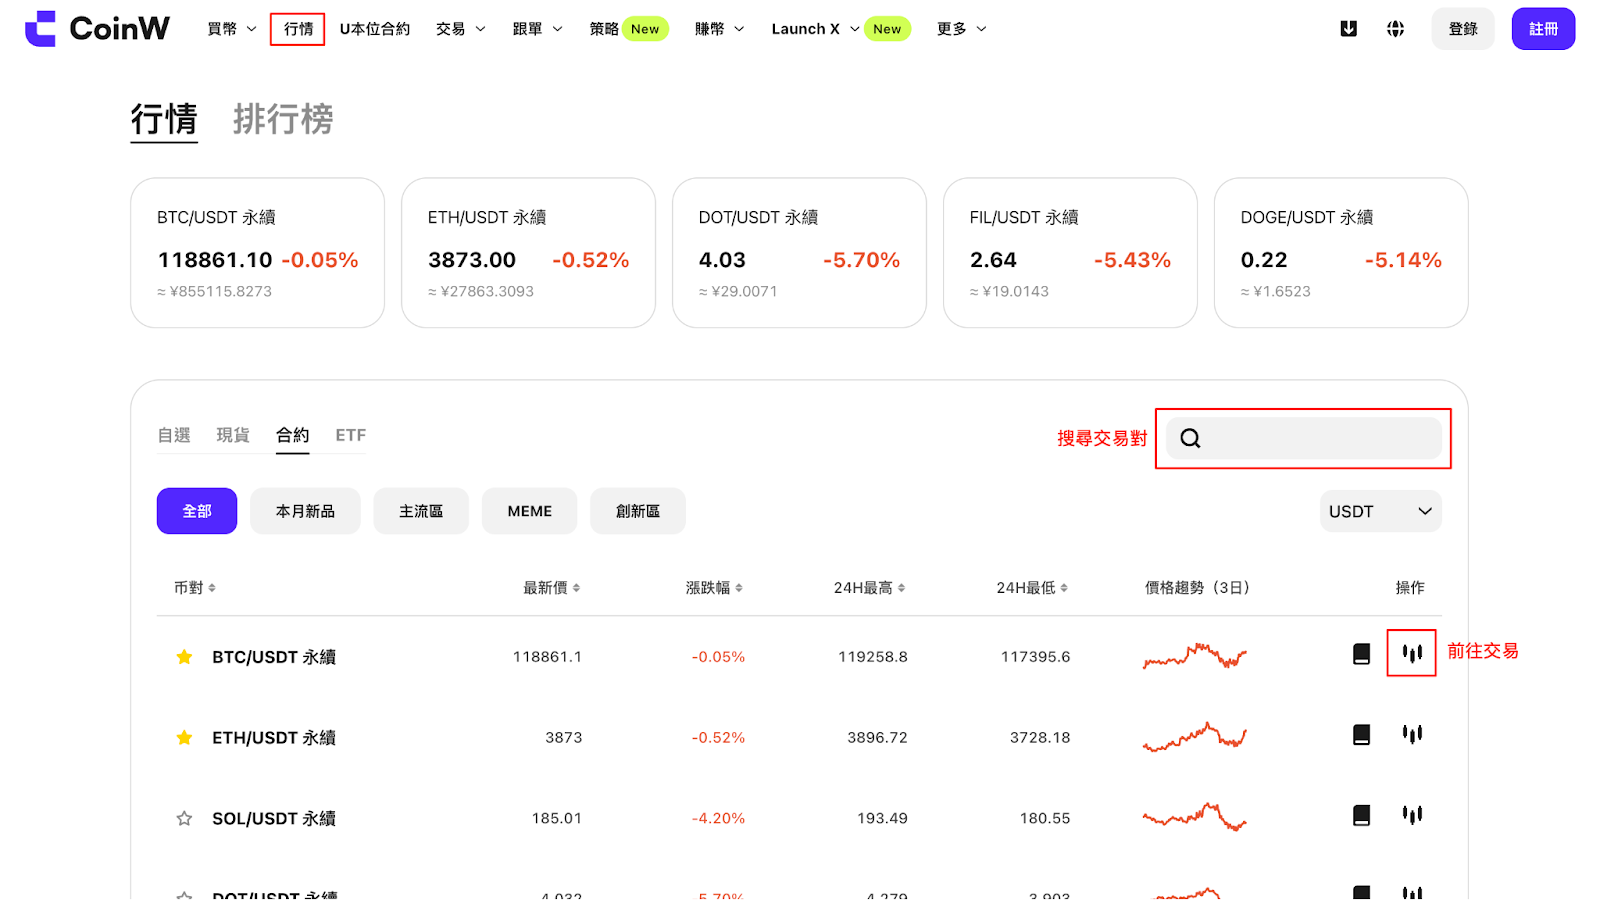Screen dimensions: 1600x900
Task: Remove BTC/USDT from favorites with its star
Action: point(184,657)
